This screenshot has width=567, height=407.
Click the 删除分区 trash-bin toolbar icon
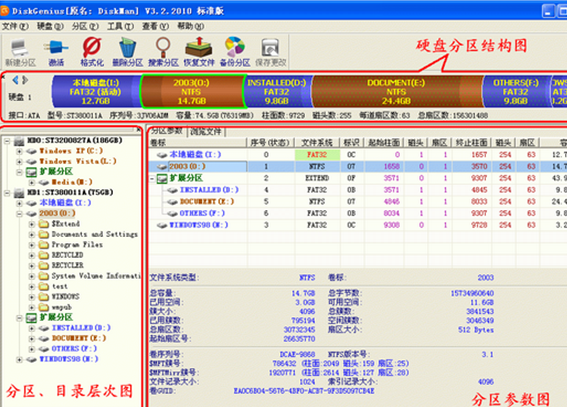tap(127, 52)
